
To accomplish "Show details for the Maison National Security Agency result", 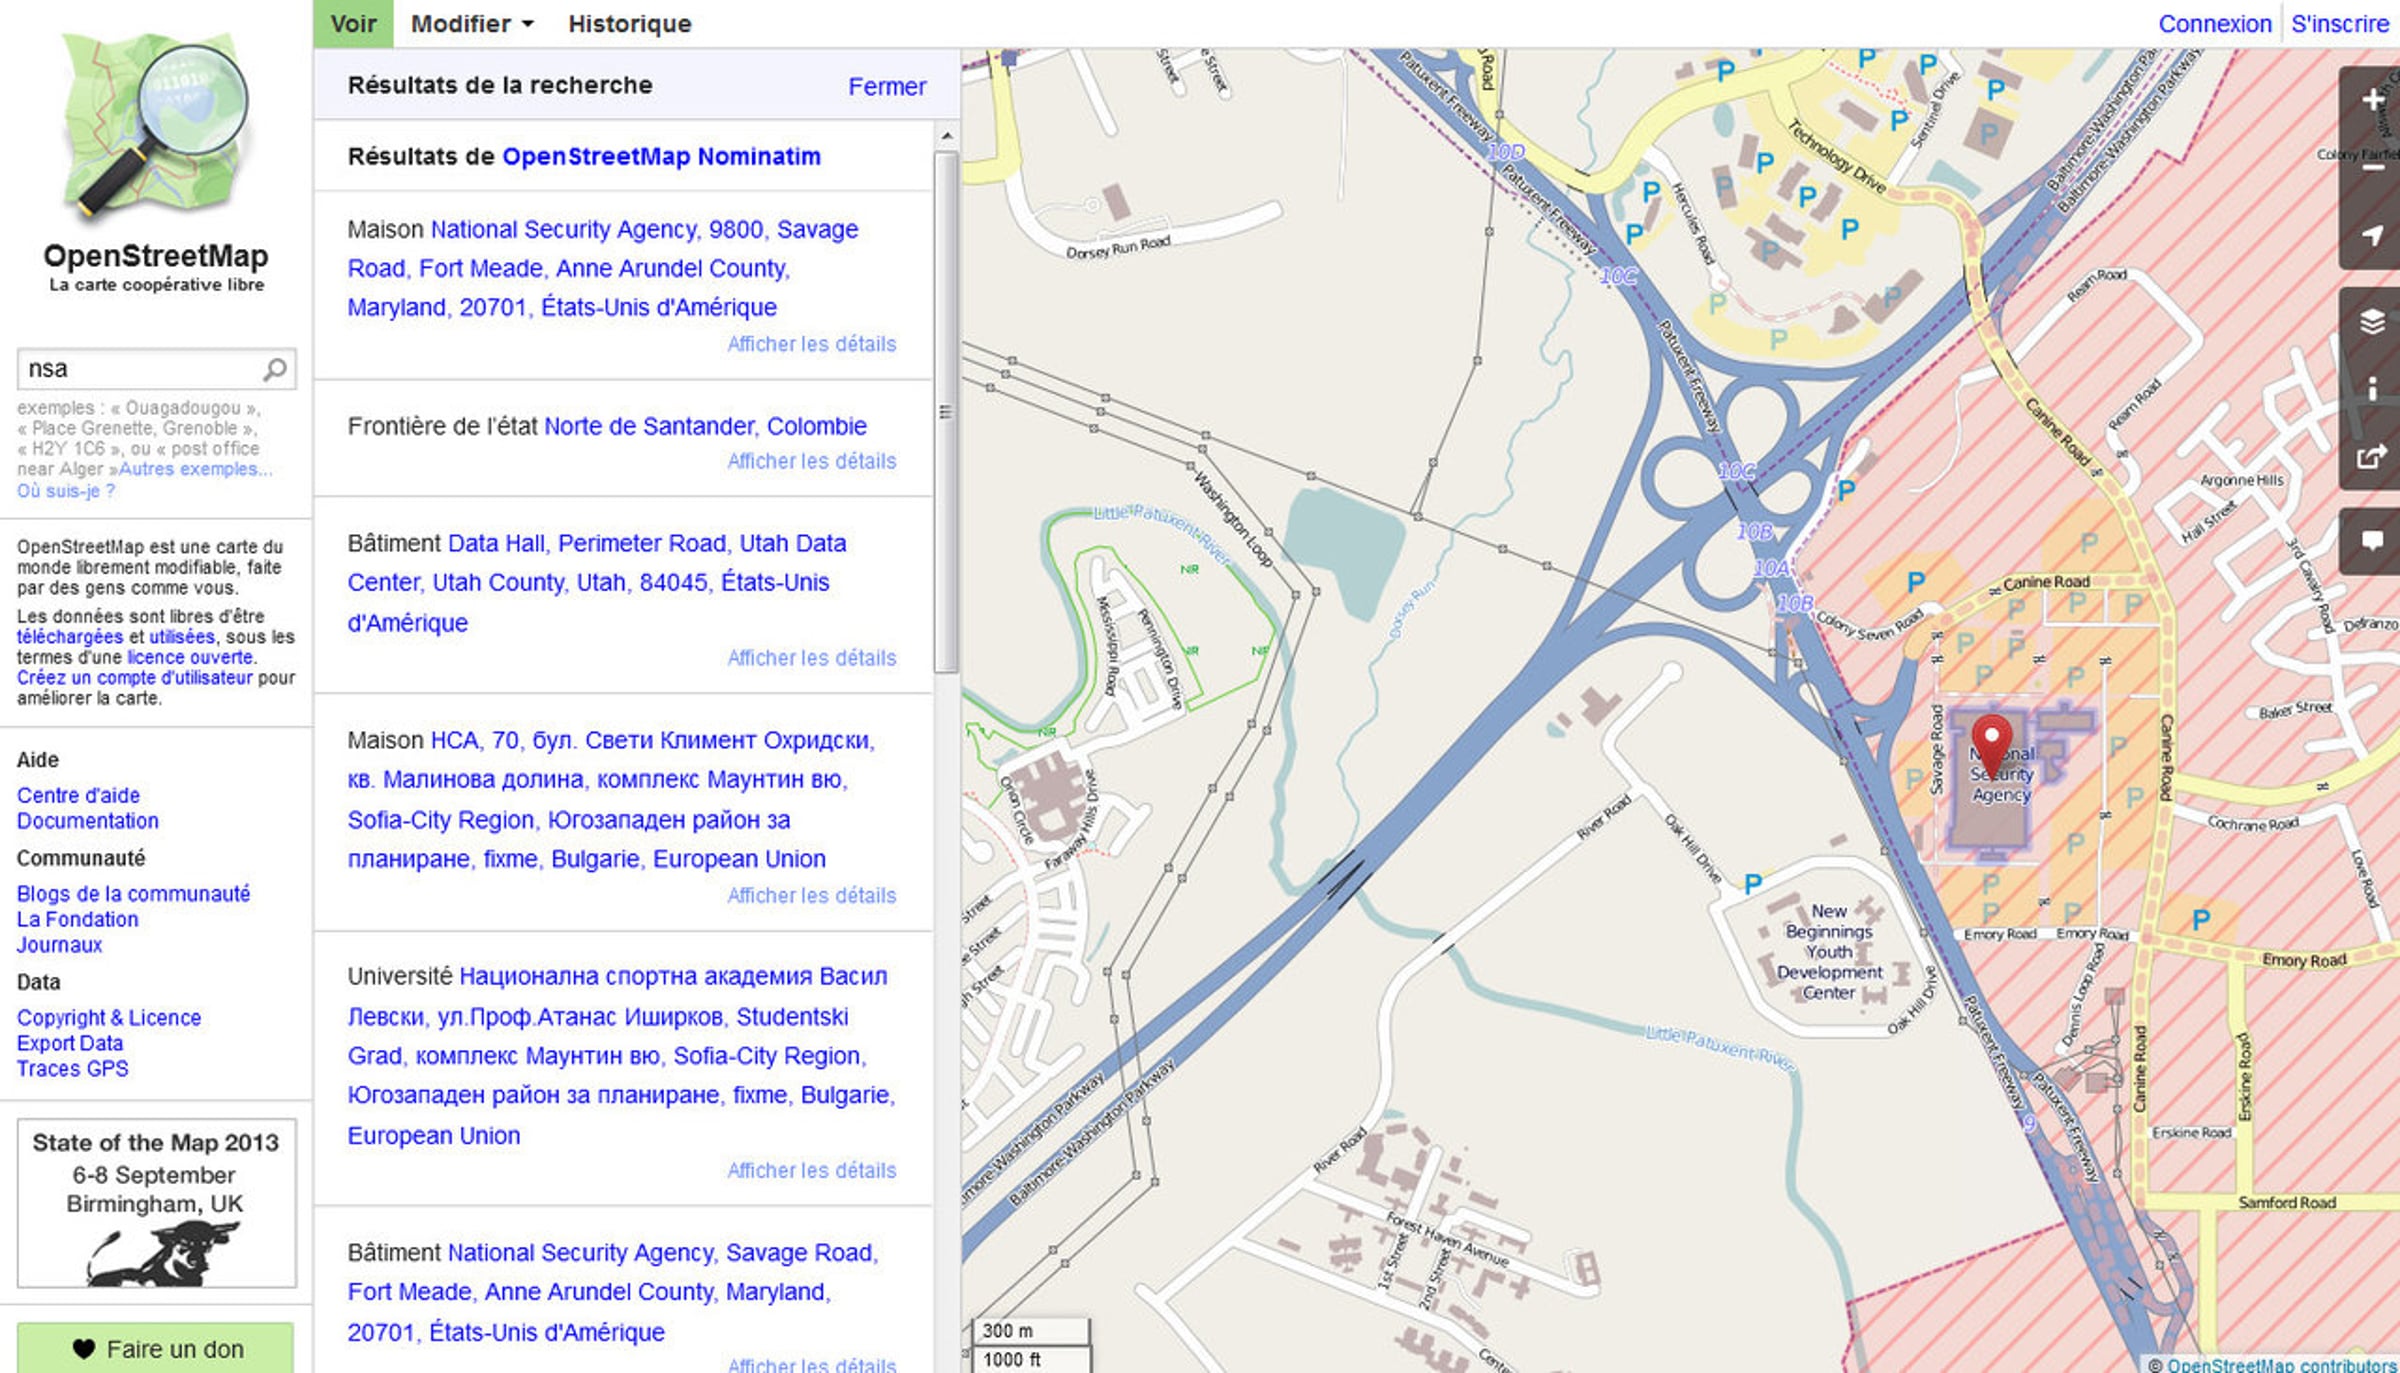I will click(x=811, y=345).
